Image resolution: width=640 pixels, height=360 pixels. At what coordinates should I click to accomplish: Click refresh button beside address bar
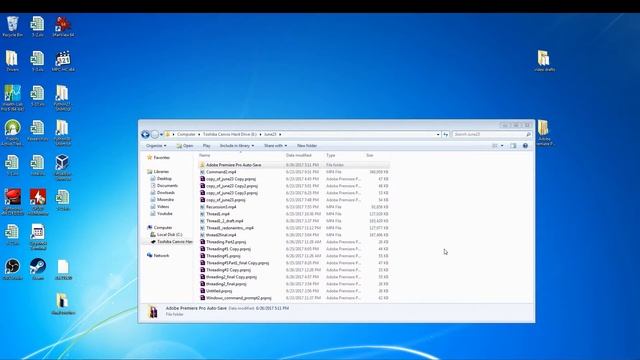coord(445,134)
